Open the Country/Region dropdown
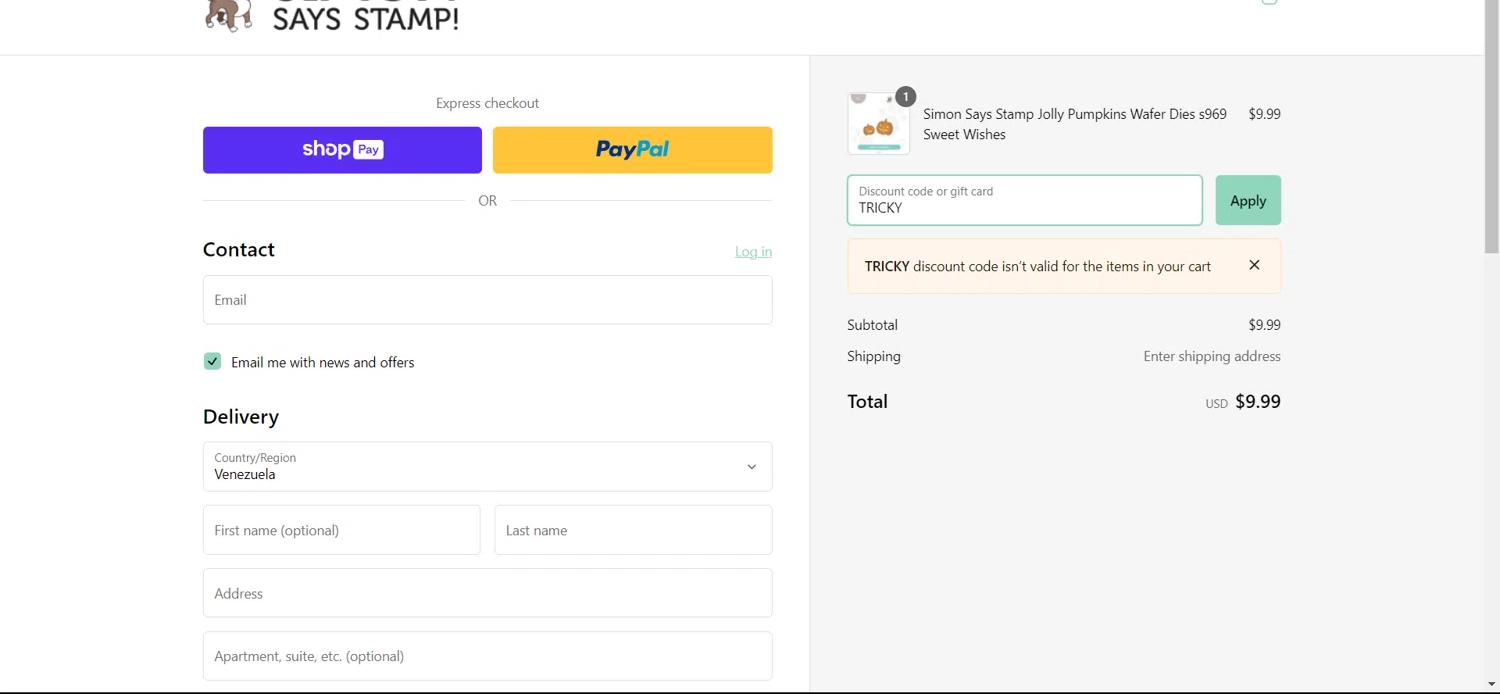Image resolution: width=1500 pixels, height=694 pixels. click(x=488, y=466)
